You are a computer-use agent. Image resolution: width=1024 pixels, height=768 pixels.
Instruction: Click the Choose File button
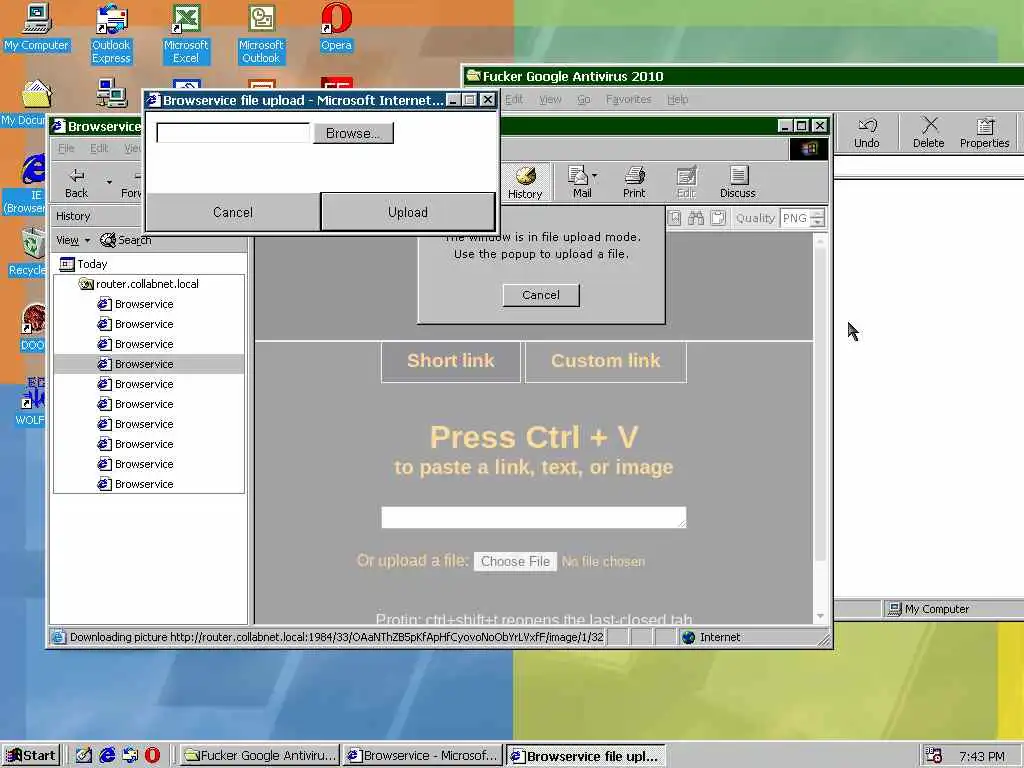pos(515,562)
